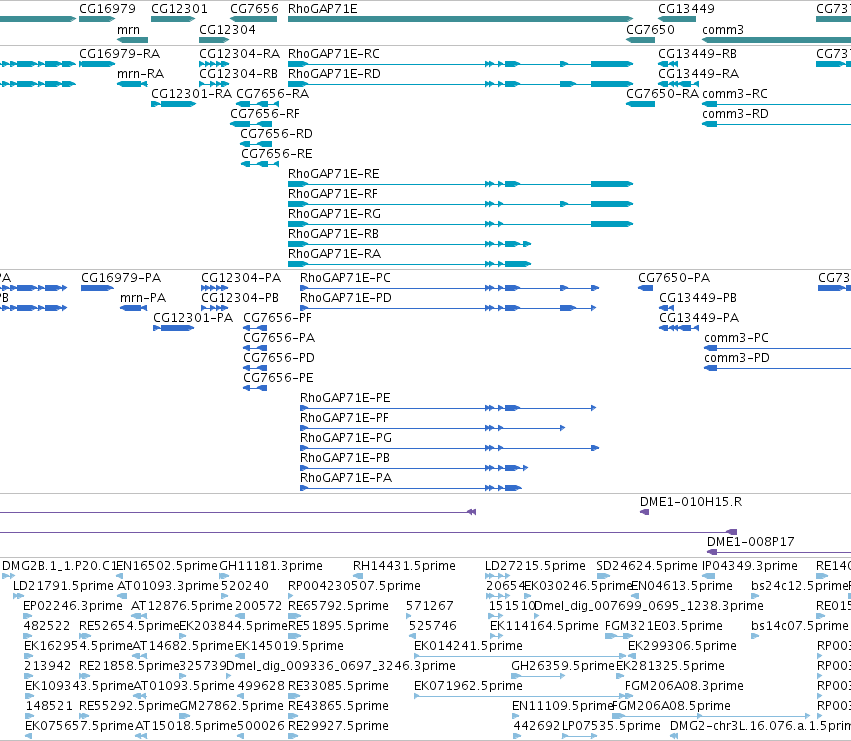Click protein RhoGAP71E-PB

[x=345, y=459]
